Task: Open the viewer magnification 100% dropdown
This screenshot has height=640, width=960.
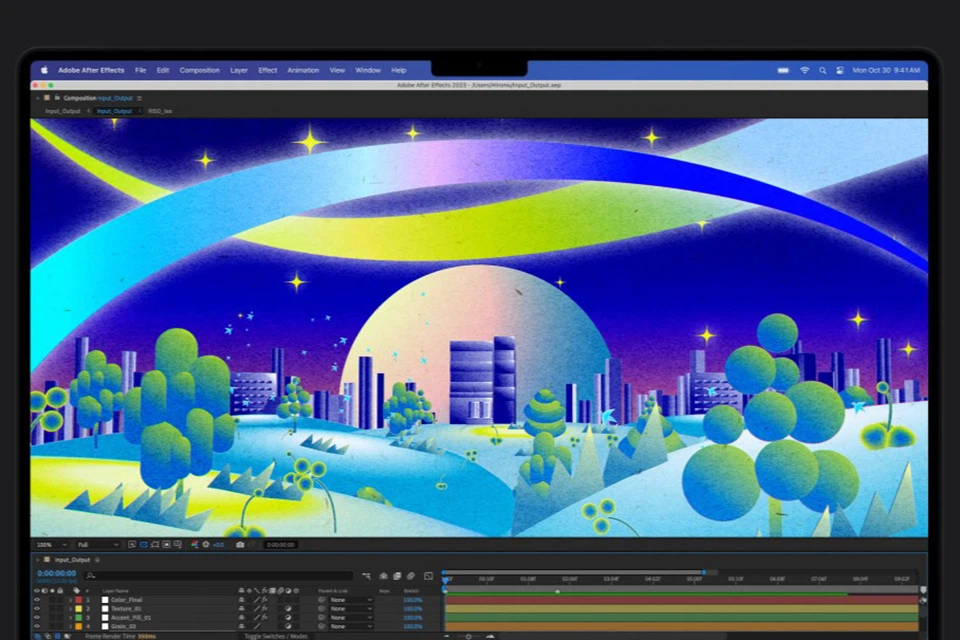Action: click(x=50, y=545)
